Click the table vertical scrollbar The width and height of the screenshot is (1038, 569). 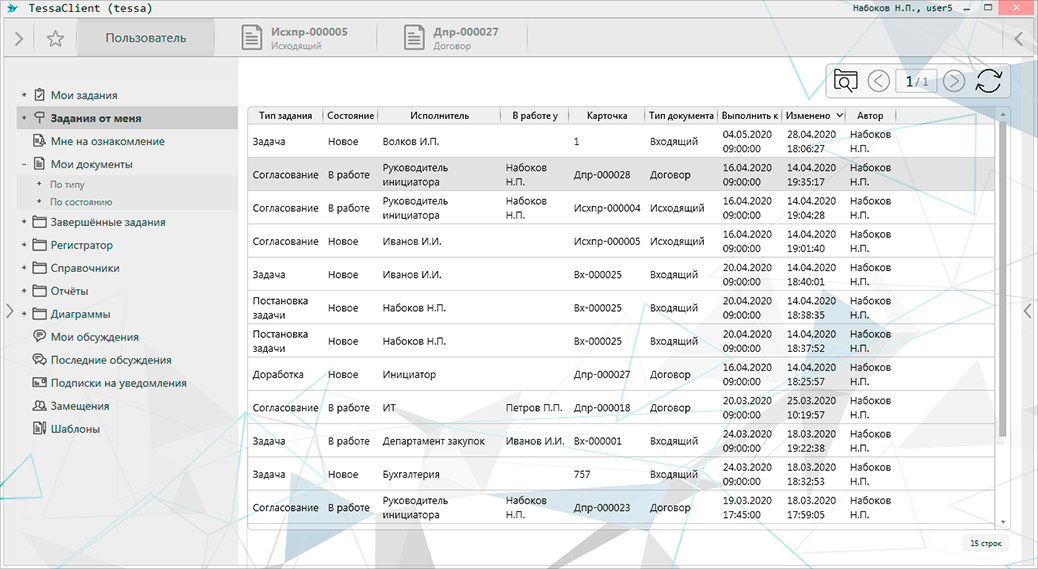point(1003,280)
